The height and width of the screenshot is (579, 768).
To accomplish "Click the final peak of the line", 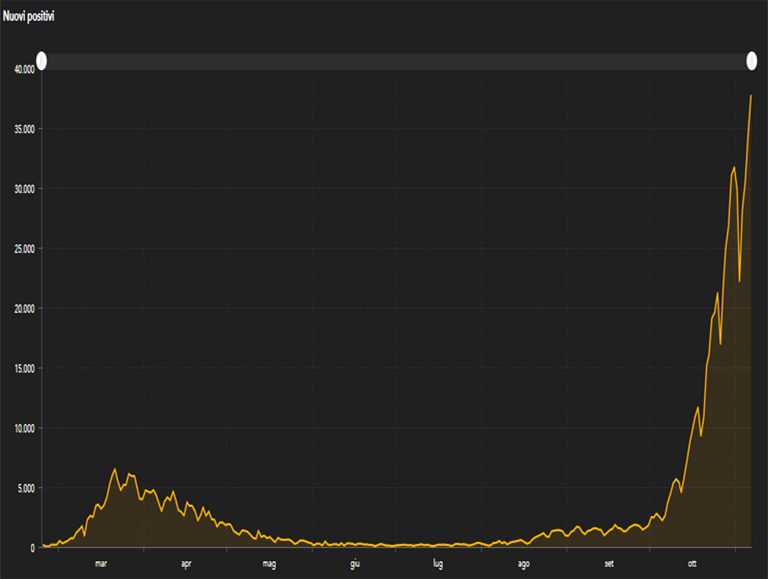I will click(x=751, y=96).
